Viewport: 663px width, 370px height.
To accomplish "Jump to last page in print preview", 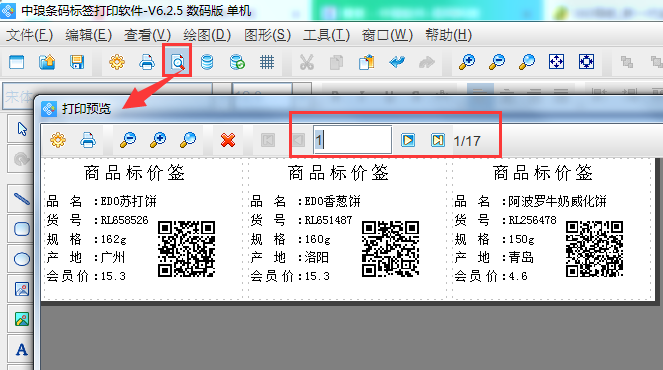I will (438, 140).
